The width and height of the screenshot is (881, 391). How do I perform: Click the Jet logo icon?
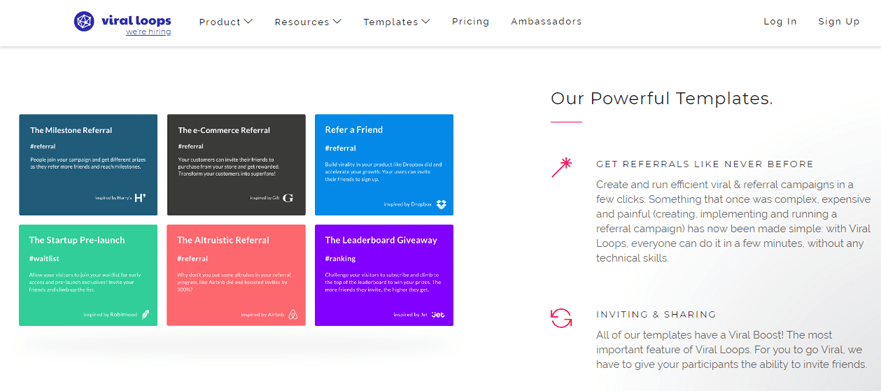click(x=438, y=315)
